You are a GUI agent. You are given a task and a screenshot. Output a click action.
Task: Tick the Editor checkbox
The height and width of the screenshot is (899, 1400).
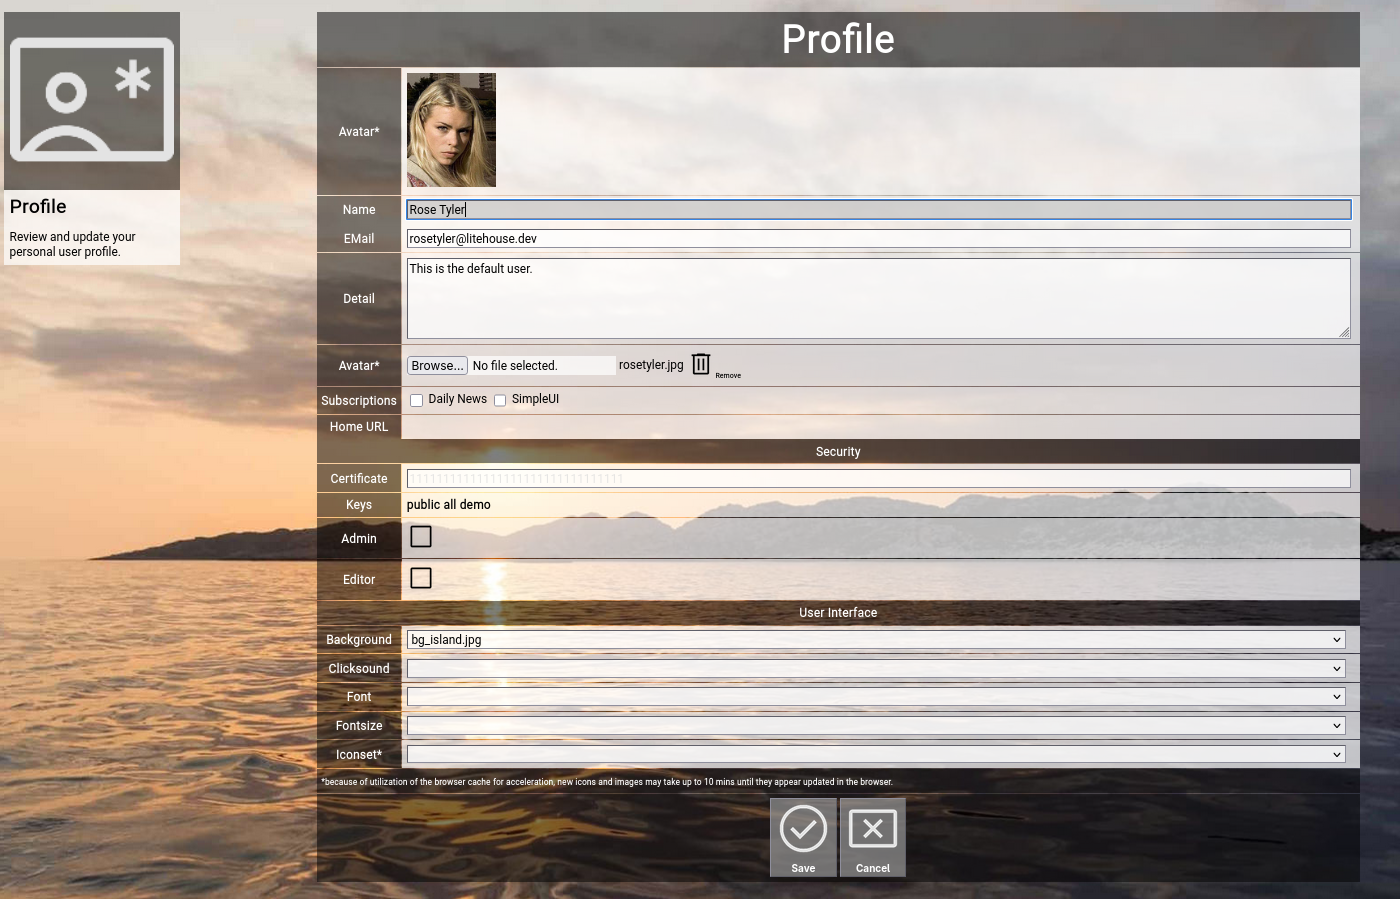[x=421, y=578]
